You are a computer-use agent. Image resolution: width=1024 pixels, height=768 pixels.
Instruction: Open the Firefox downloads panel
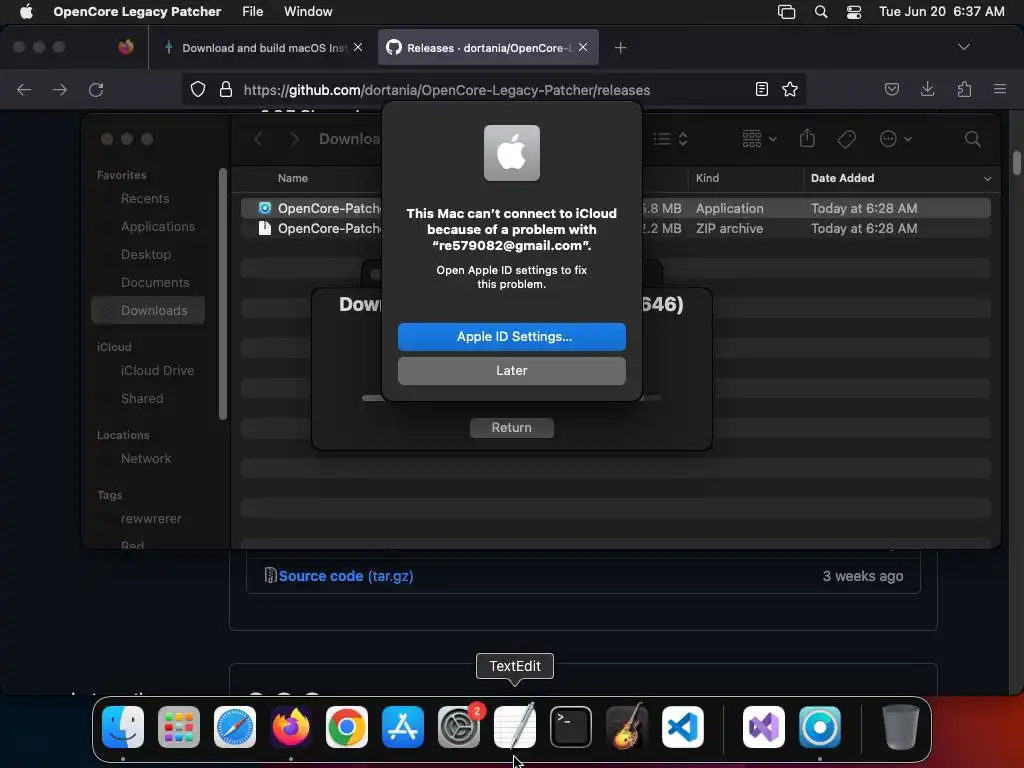pos(927,89)
